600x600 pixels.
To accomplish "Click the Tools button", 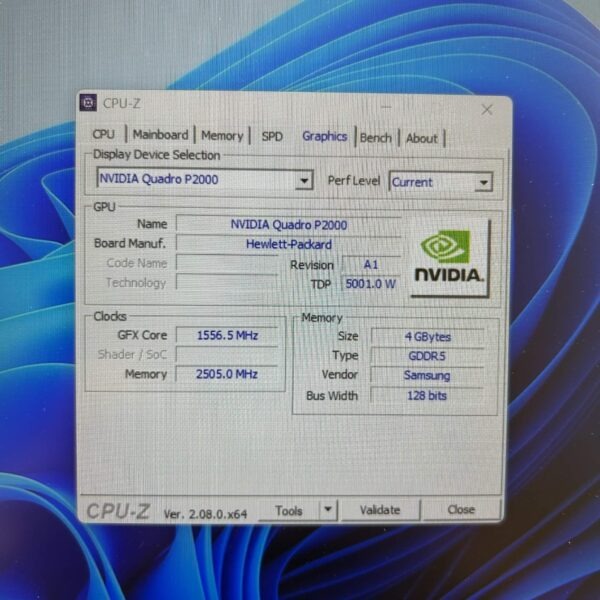I will pos(289,510).
